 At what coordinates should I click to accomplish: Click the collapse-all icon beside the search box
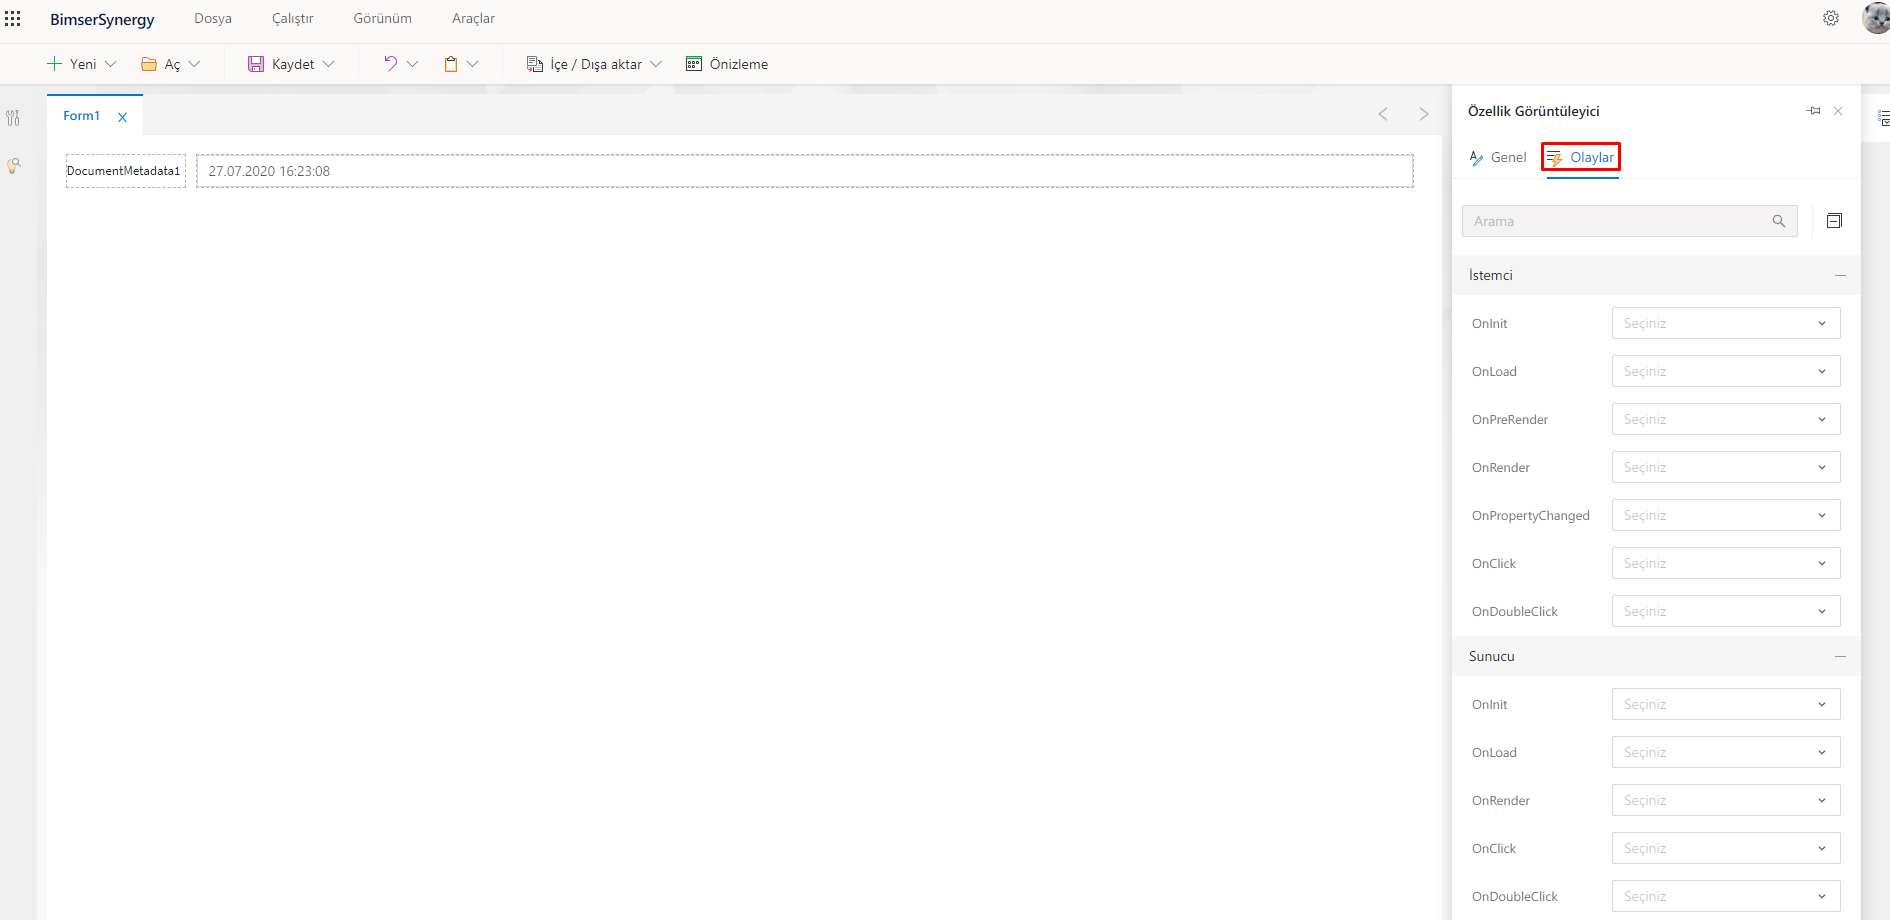pyautogui.click(x=1834, y=221)
